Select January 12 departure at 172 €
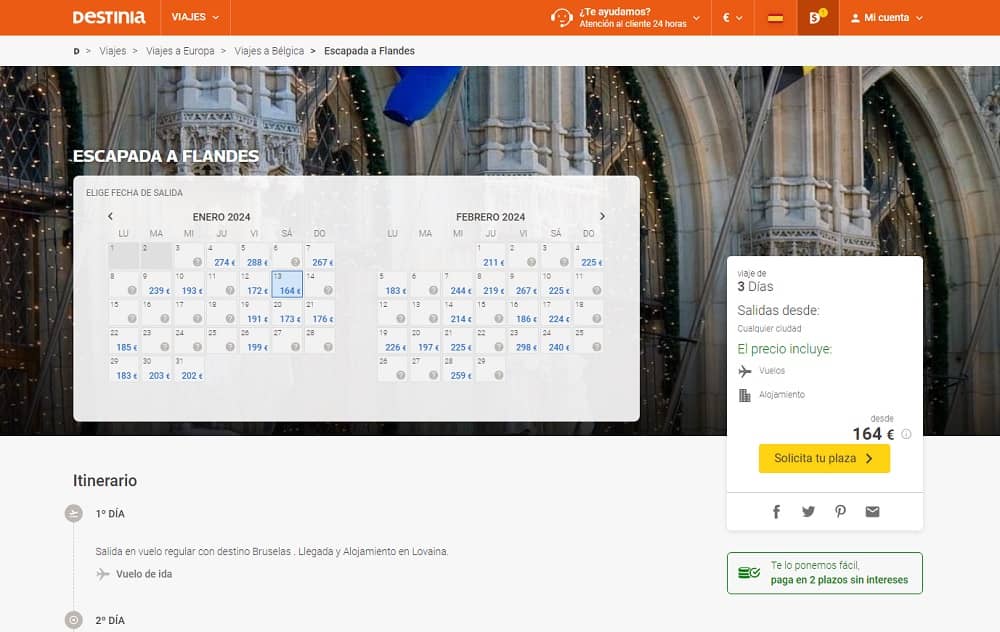 (254, 284)
